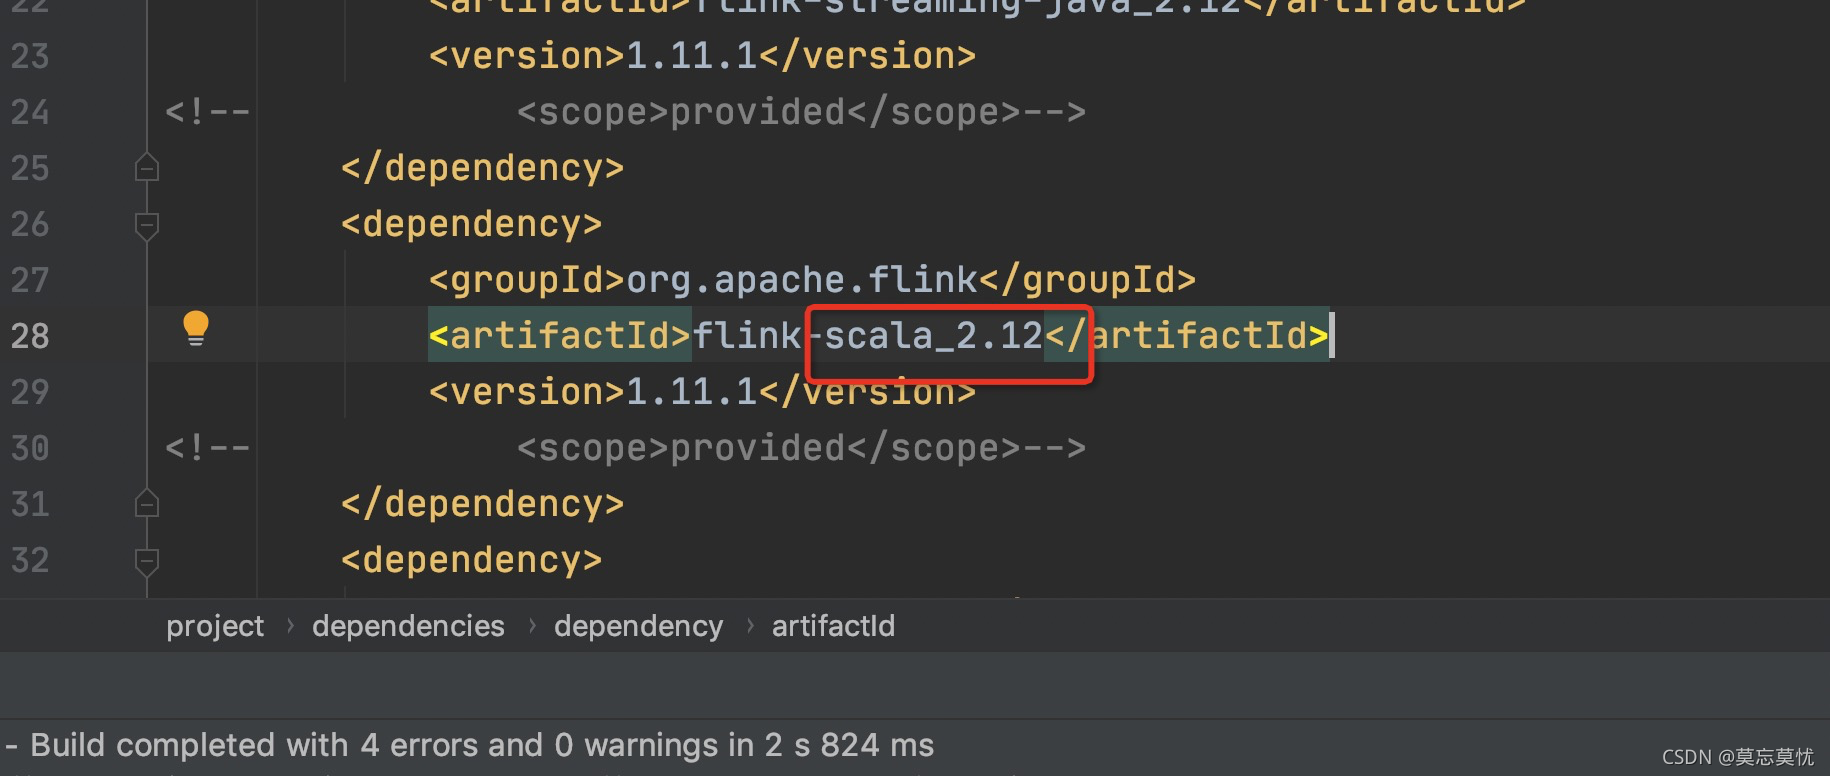Click commented scope provided text on line 24
Image resolution: width=1830 pixels, height=776 pixels.
point(801,112)
